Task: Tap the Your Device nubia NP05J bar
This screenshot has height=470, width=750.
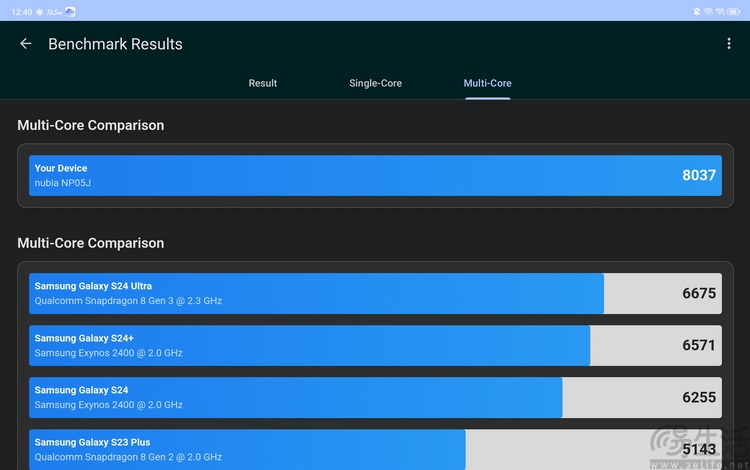Action: click(x=375, y=175)
